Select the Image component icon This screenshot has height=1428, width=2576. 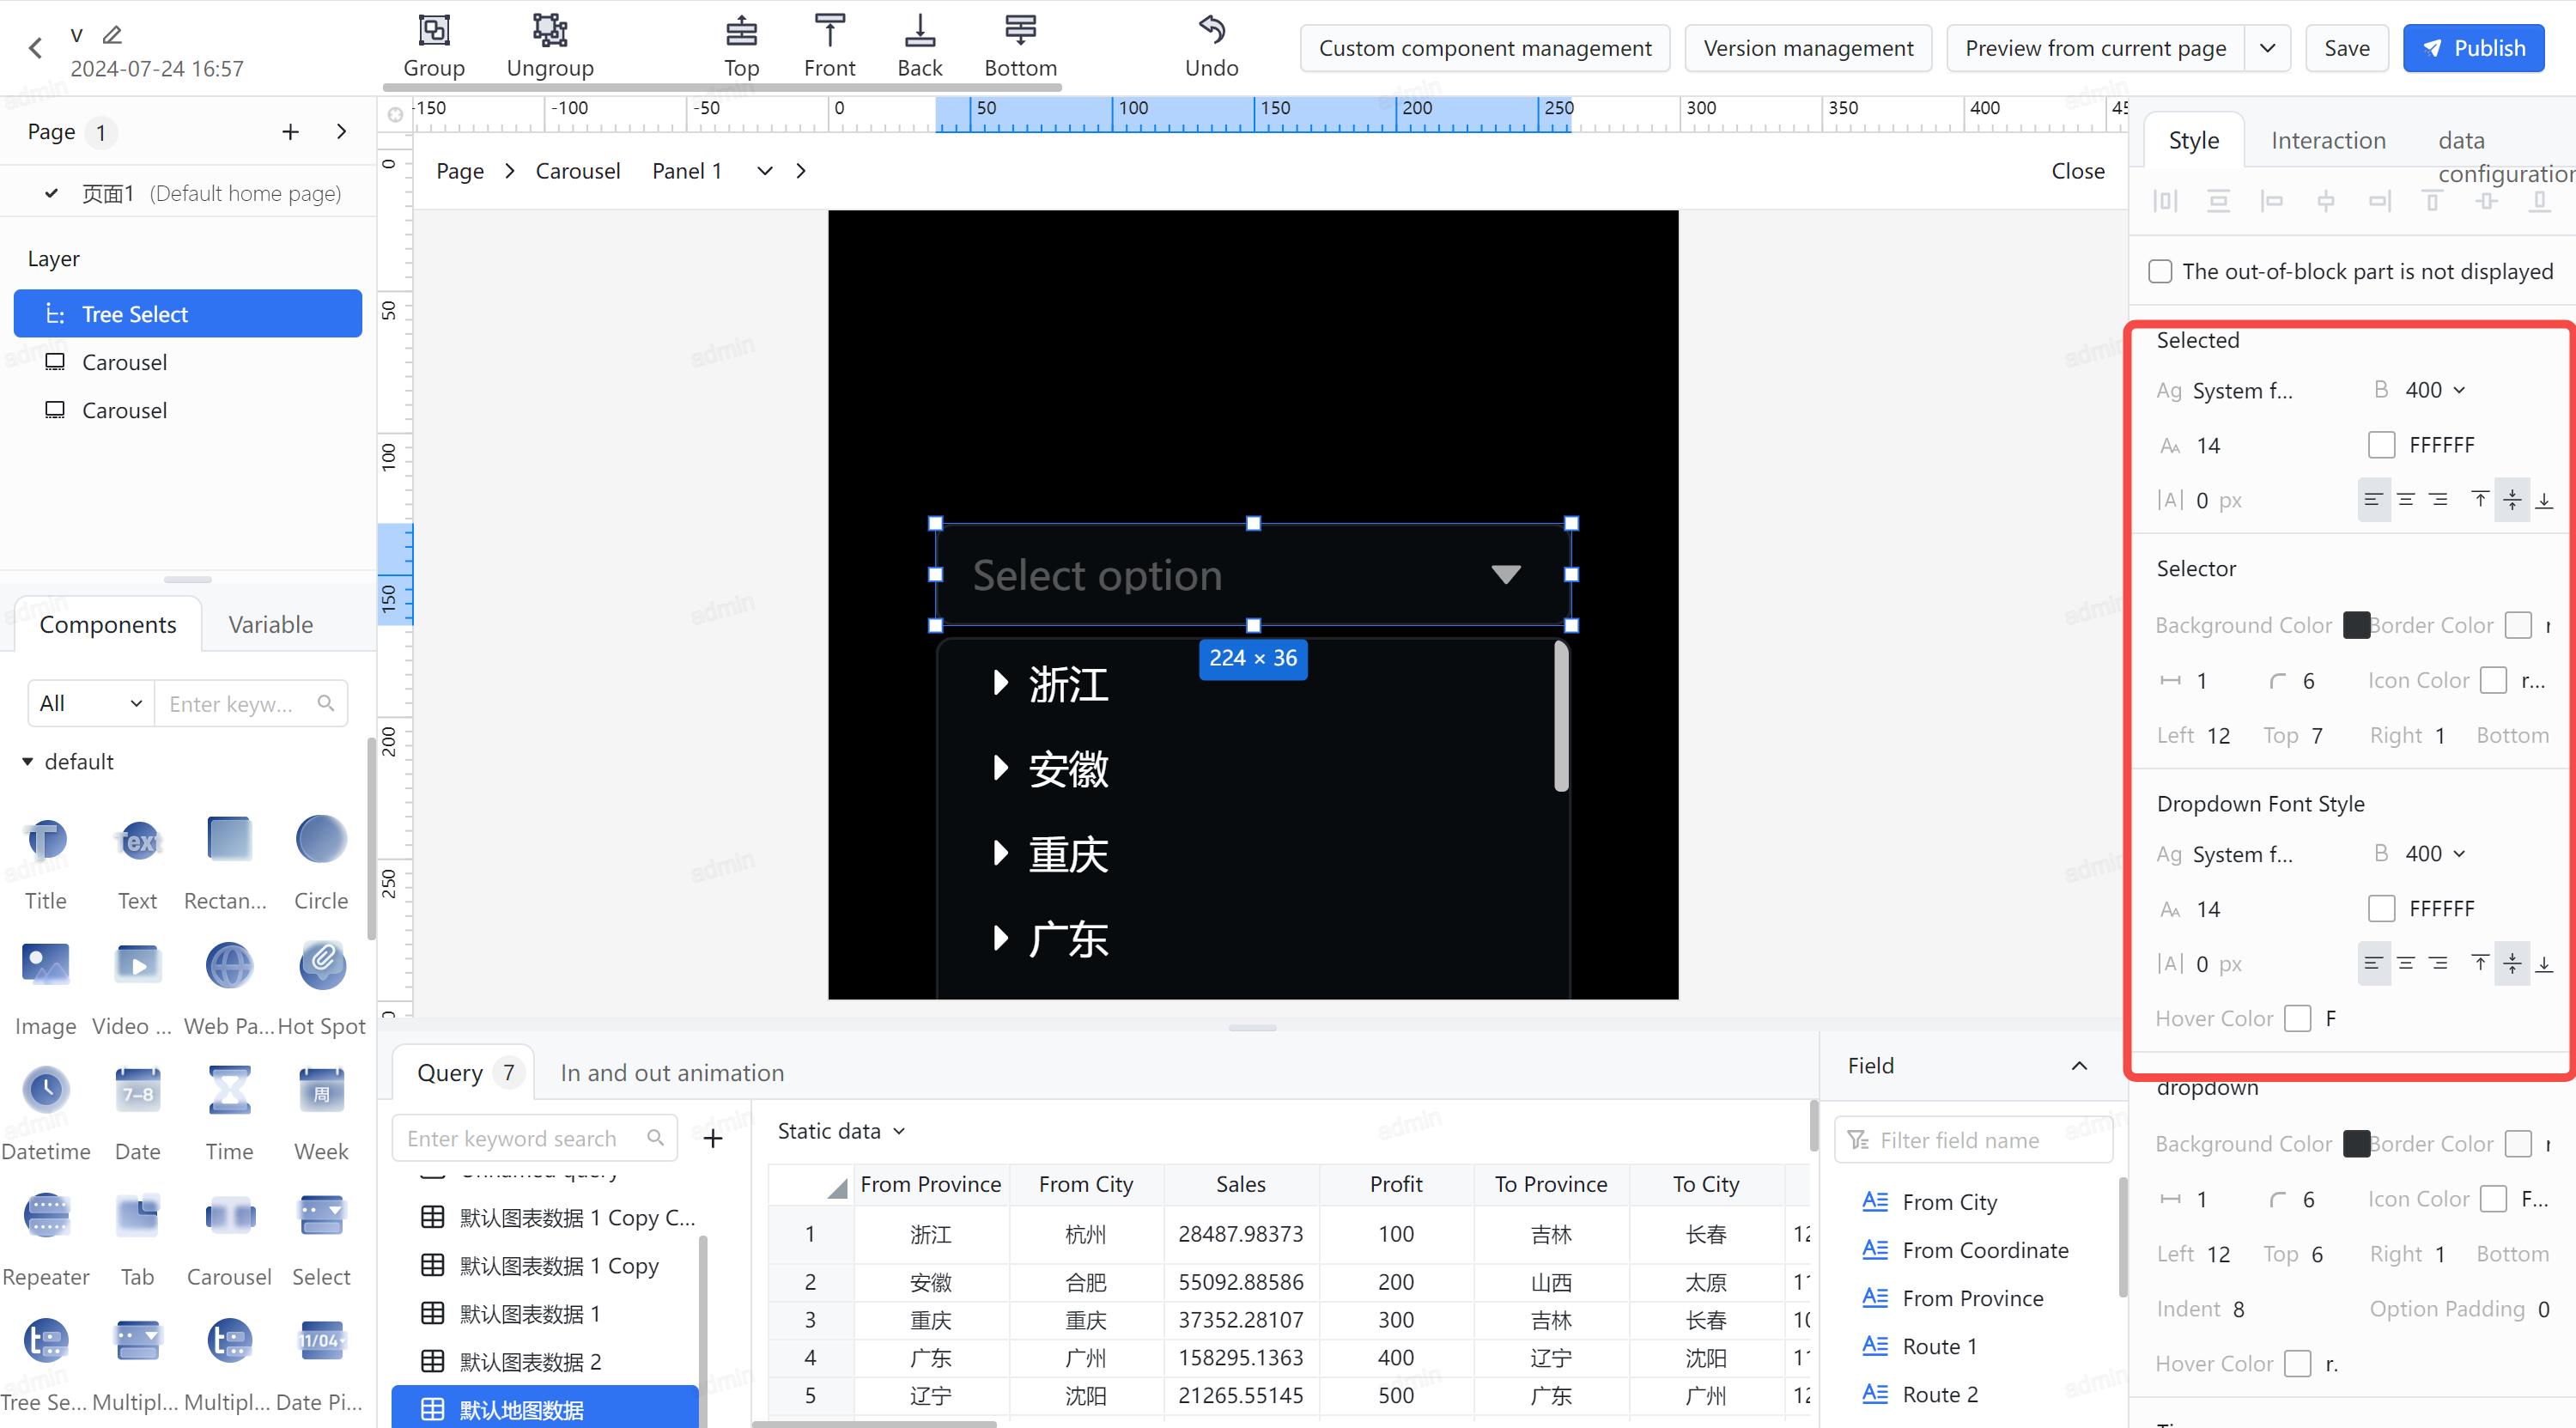tap(46, 965)
